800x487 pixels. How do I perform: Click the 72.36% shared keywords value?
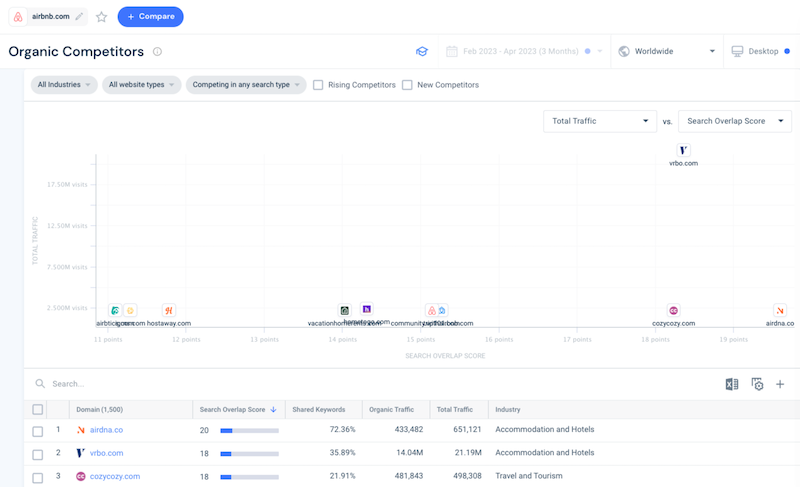[342, 429]
